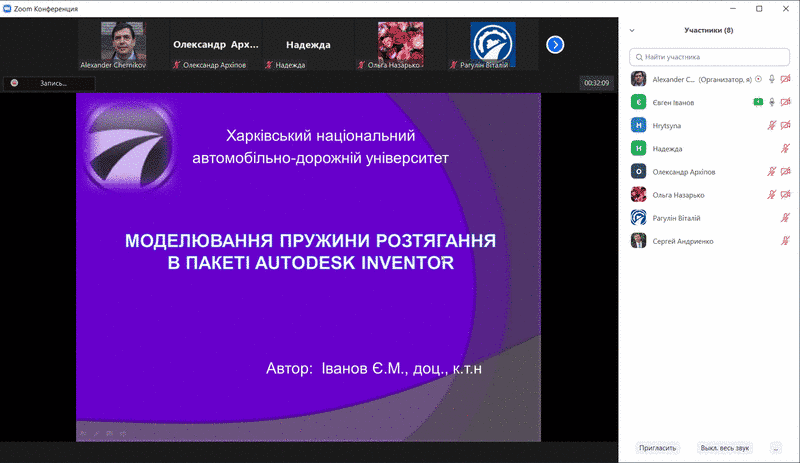Click the name Євген Іванов in list

tap(673, 103)
